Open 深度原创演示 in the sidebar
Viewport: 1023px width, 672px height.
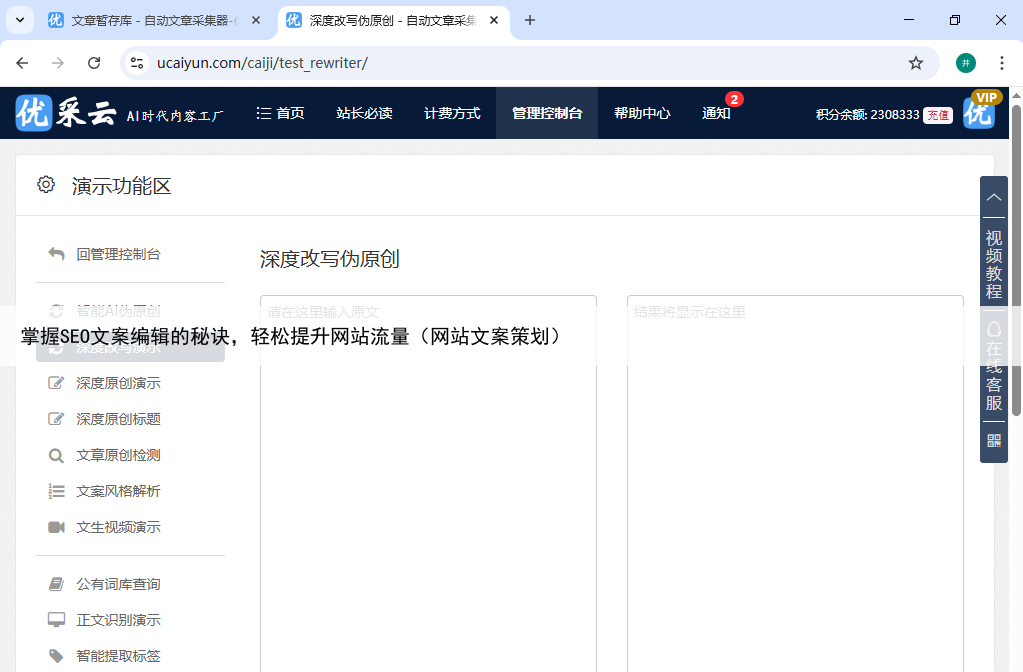118,383
